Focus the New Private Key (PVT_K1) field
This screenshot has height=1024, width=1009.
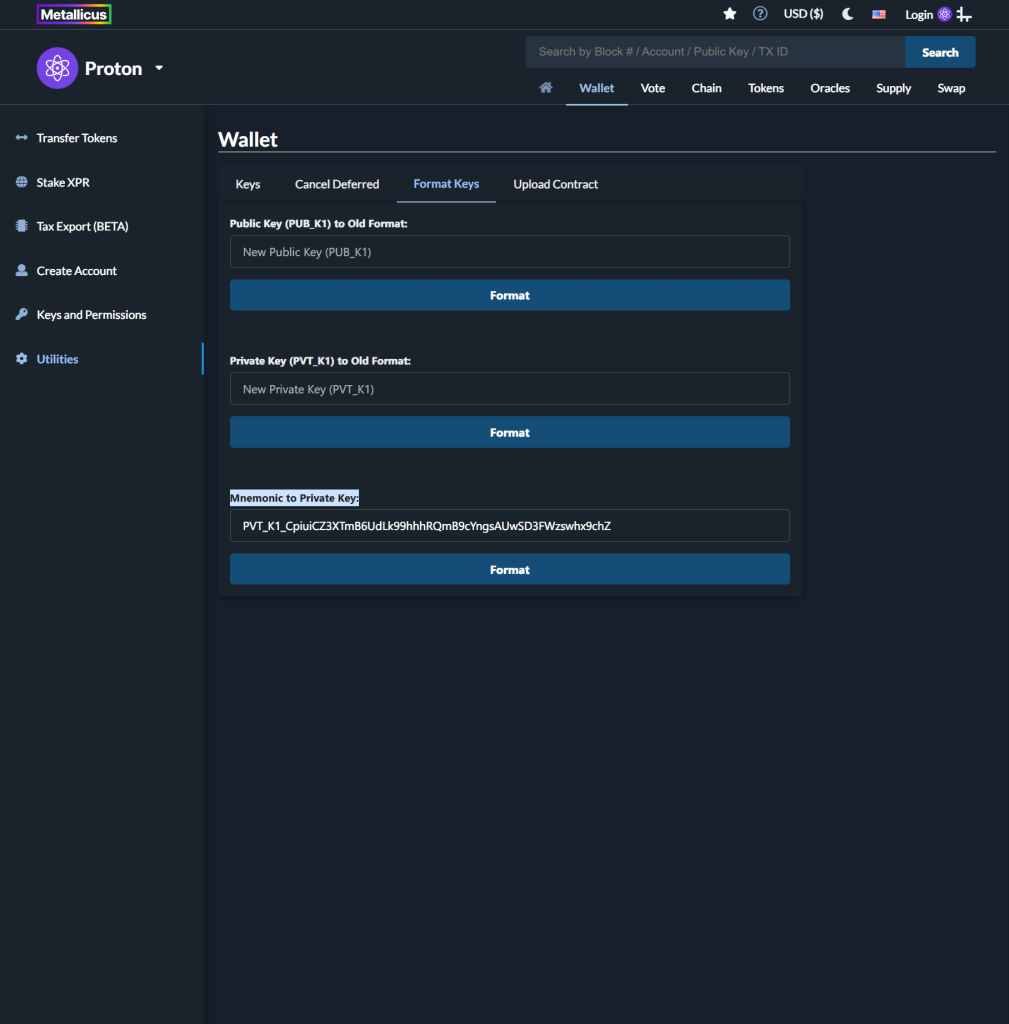(509, 389)
